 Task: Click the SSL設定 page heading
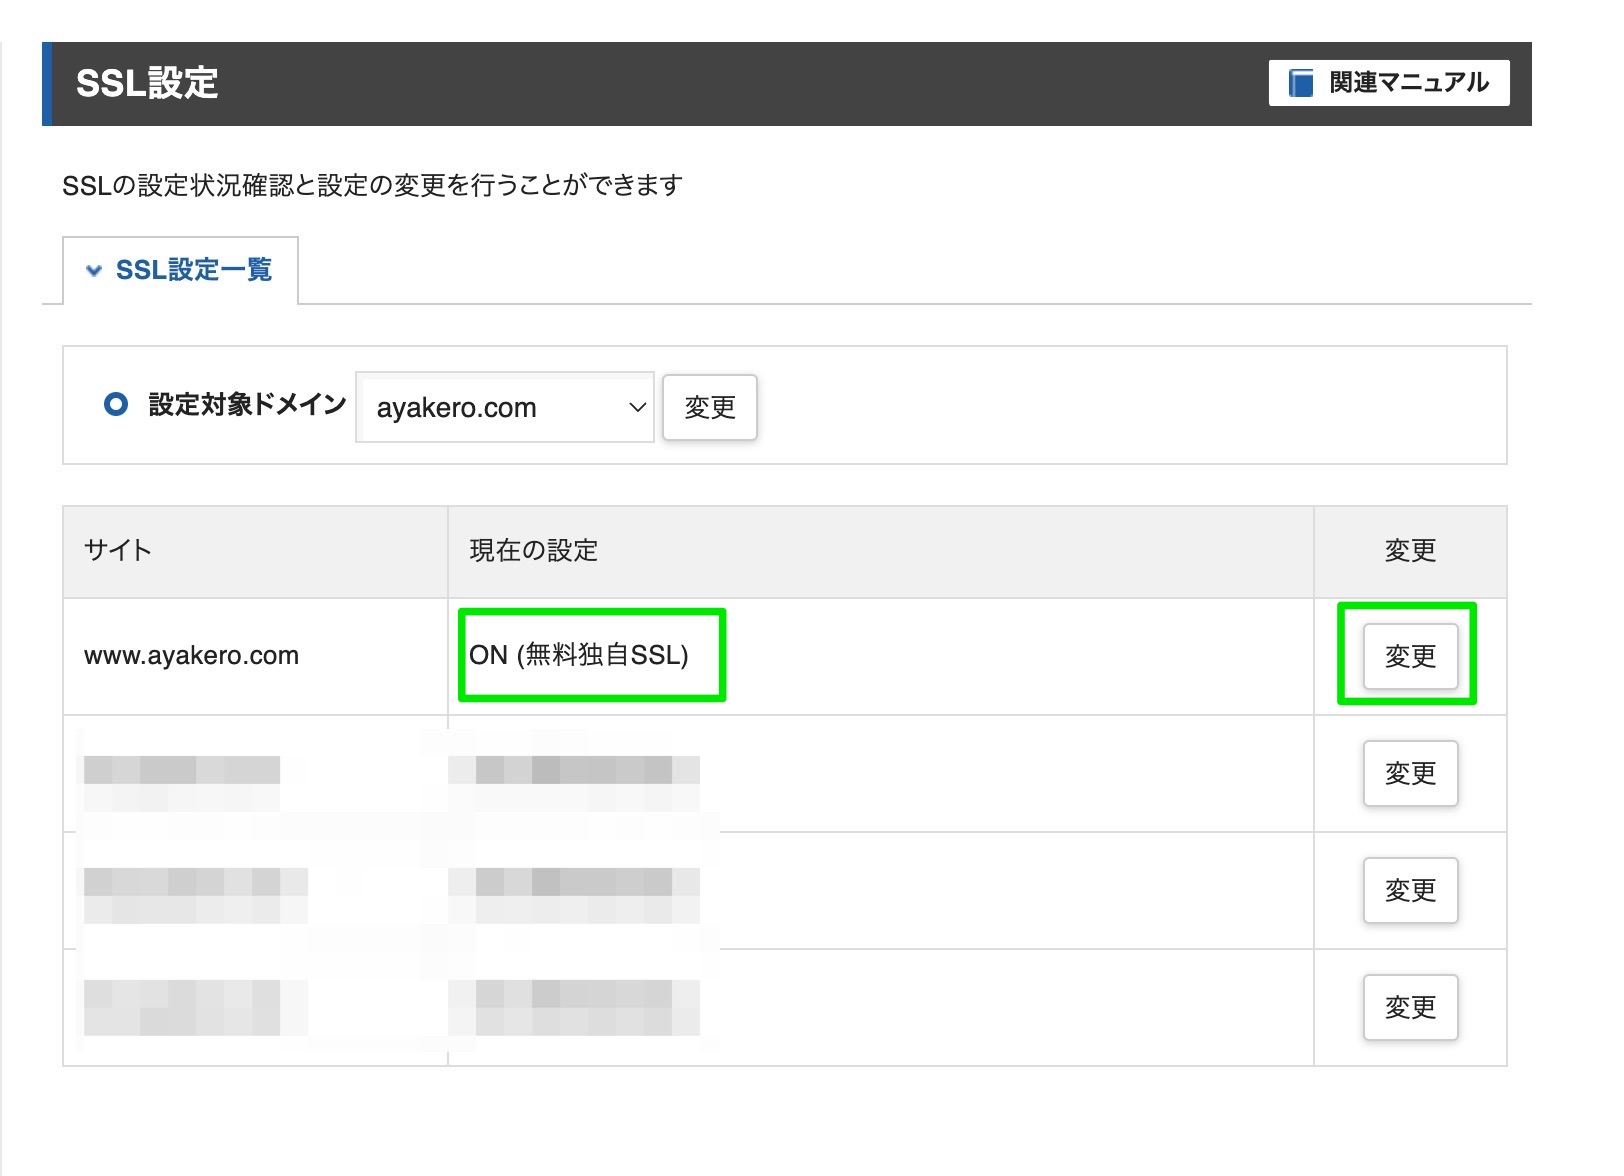pos(147,83)
